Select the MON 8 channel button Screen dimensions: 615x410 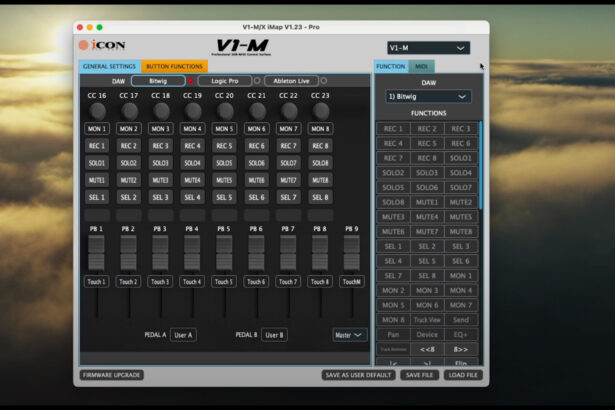tap(321, 129)
